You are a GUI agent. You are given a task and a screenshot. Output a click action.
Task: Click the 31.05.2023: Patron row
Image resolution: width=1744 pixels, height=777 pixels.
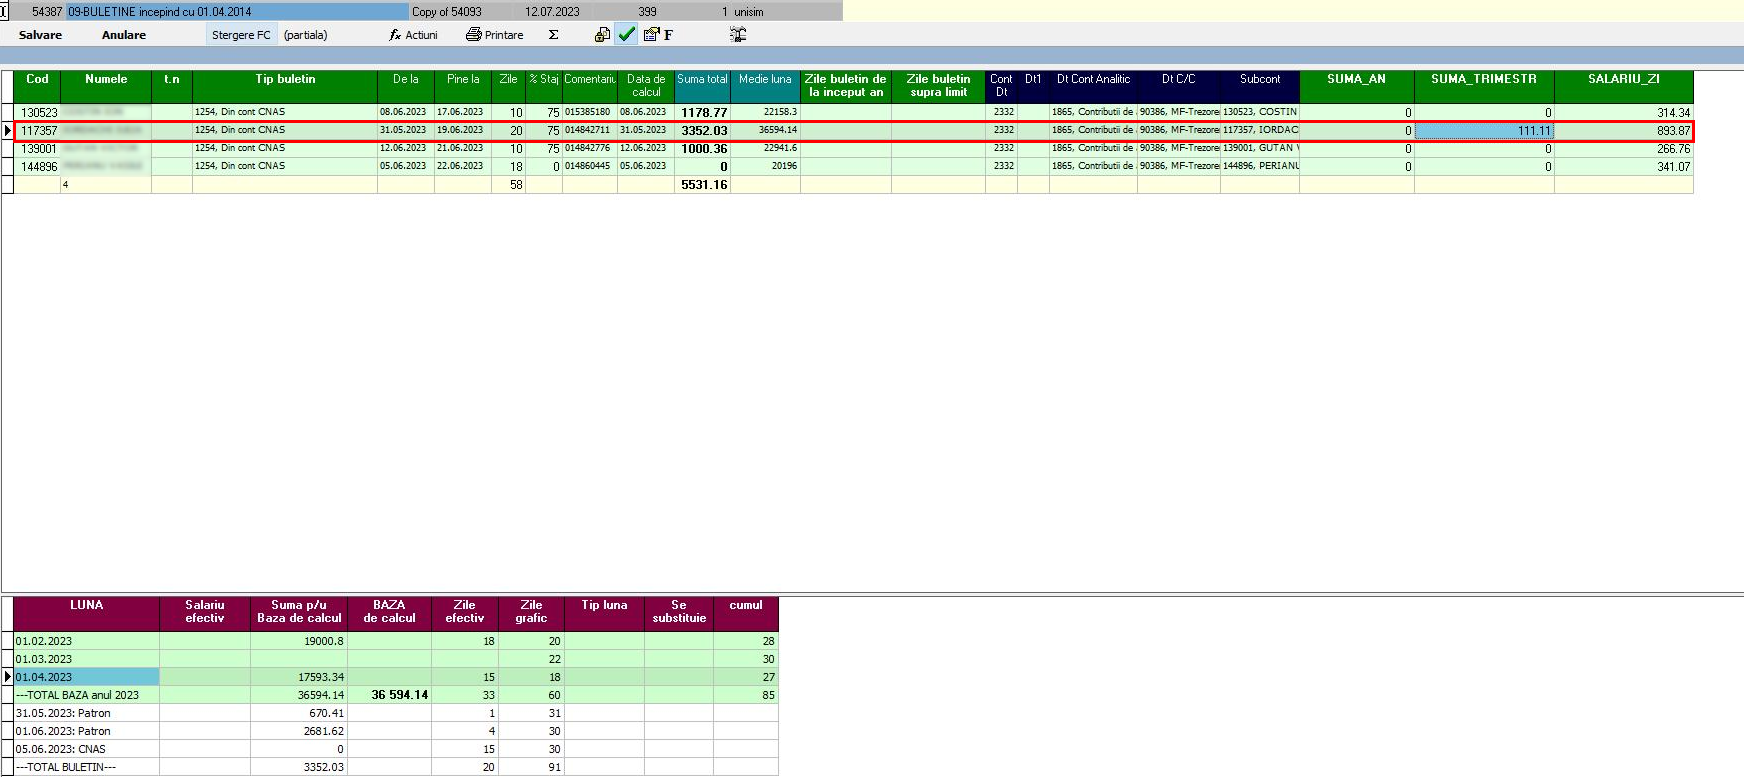[396, 713]
